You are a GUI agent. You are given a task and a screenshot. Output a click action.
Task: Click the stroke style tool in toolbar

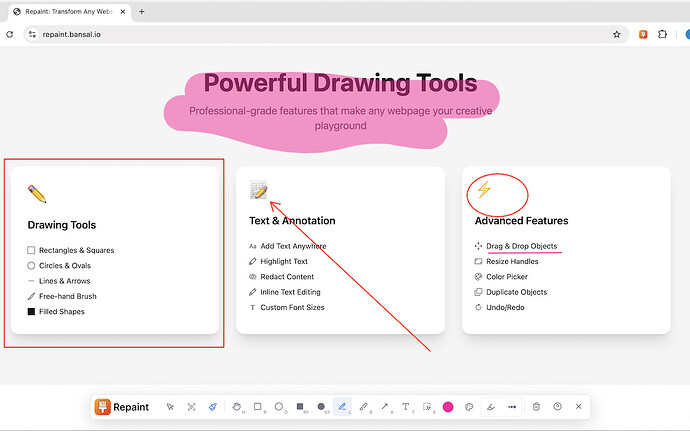[491, 407]
